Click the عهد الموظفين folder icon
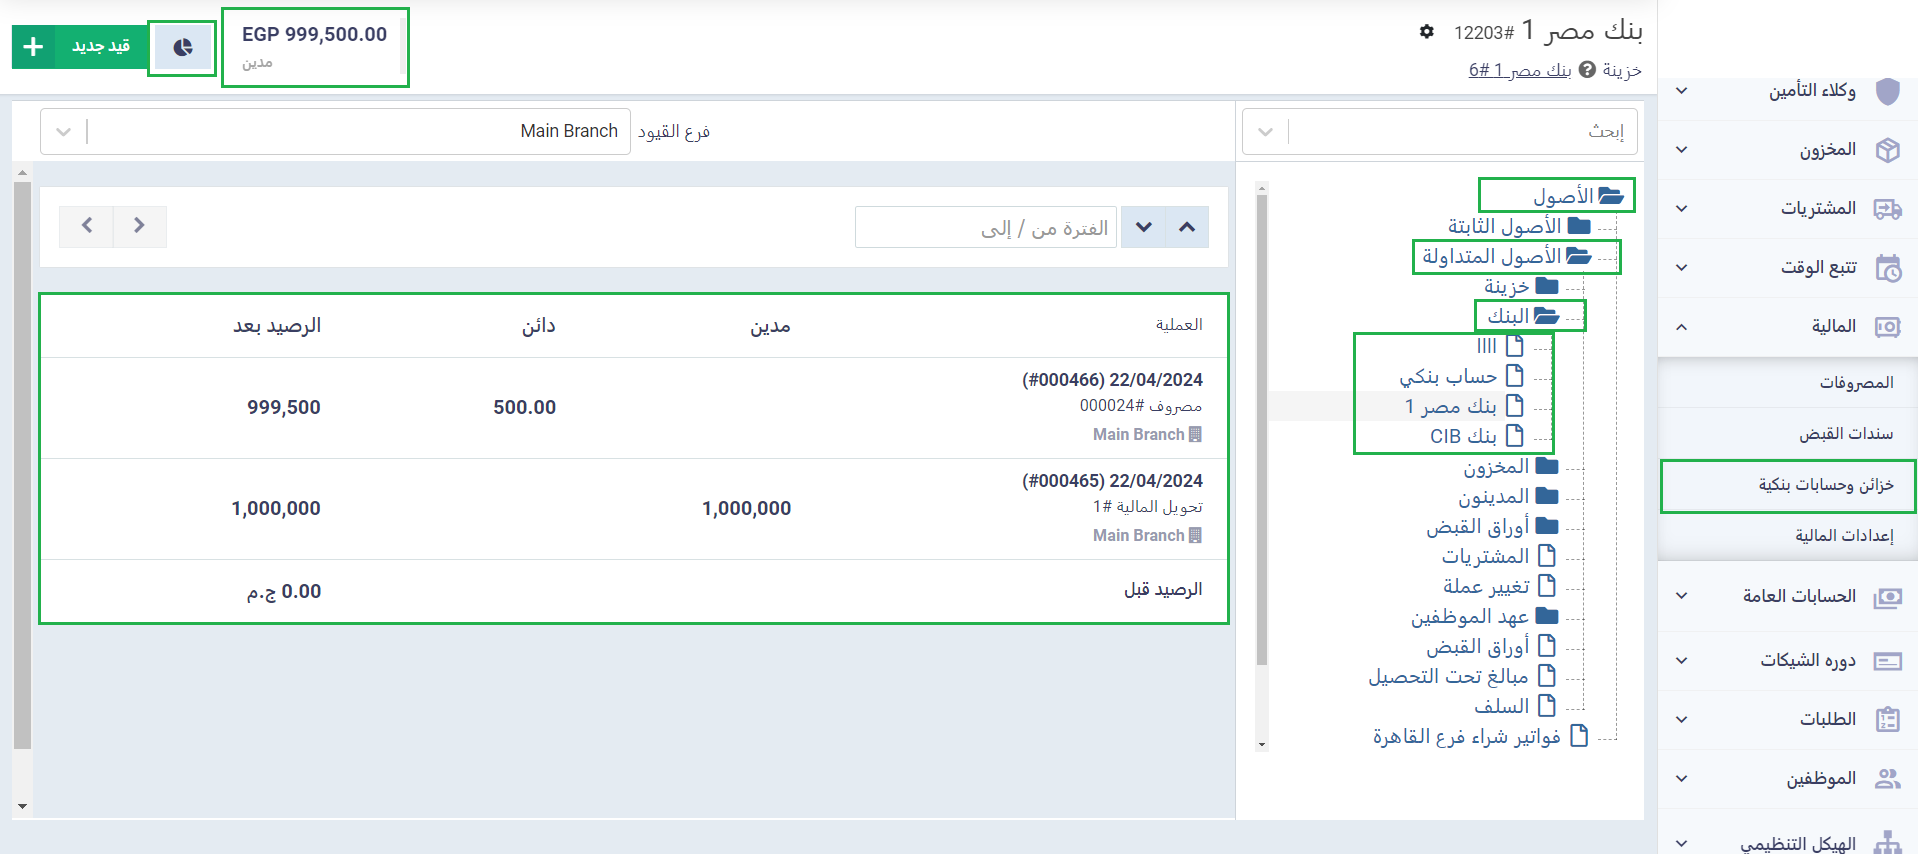This screenshot has height=854, width=1918. point(1547,616)
